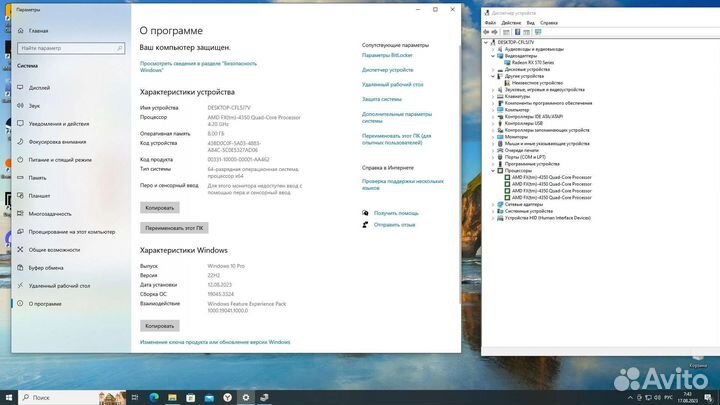The image size is (720, 405).
Task: Select Неизвестное устройство in Device Manager
Action: [x=537, y=83]
